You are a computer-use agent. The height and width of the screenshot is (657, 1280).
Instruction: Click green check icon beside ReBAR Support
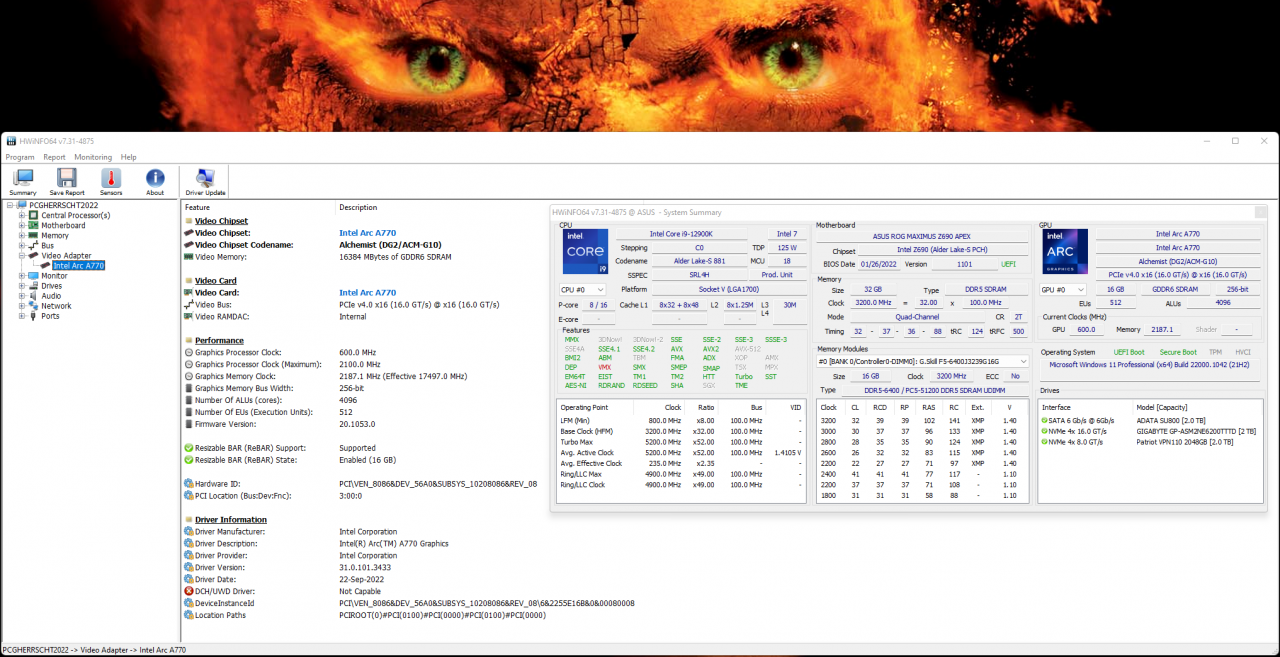pos(188,448)
